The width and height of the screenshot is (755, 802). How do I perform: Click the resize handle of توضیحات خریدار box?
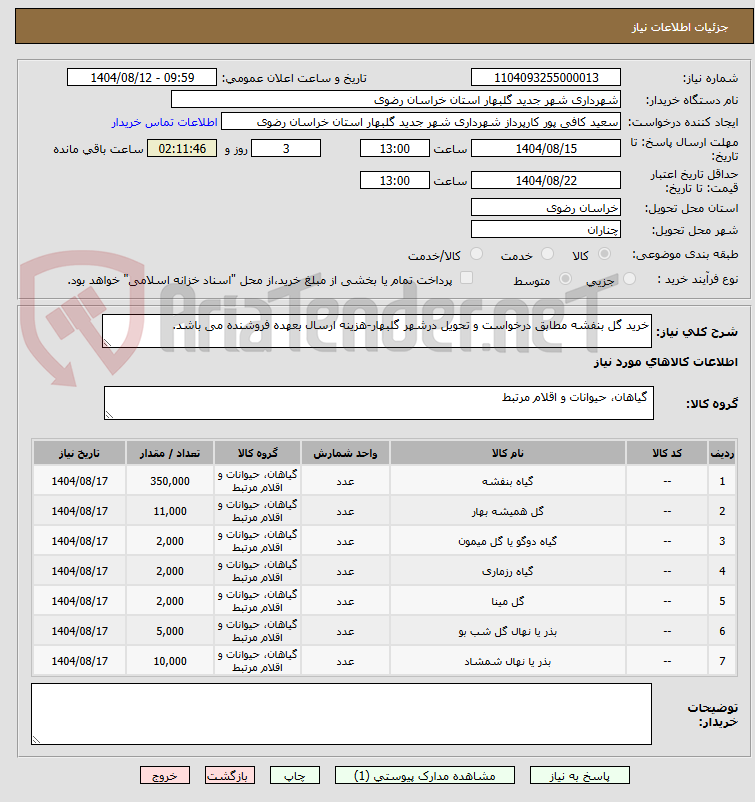pos(36,740)
